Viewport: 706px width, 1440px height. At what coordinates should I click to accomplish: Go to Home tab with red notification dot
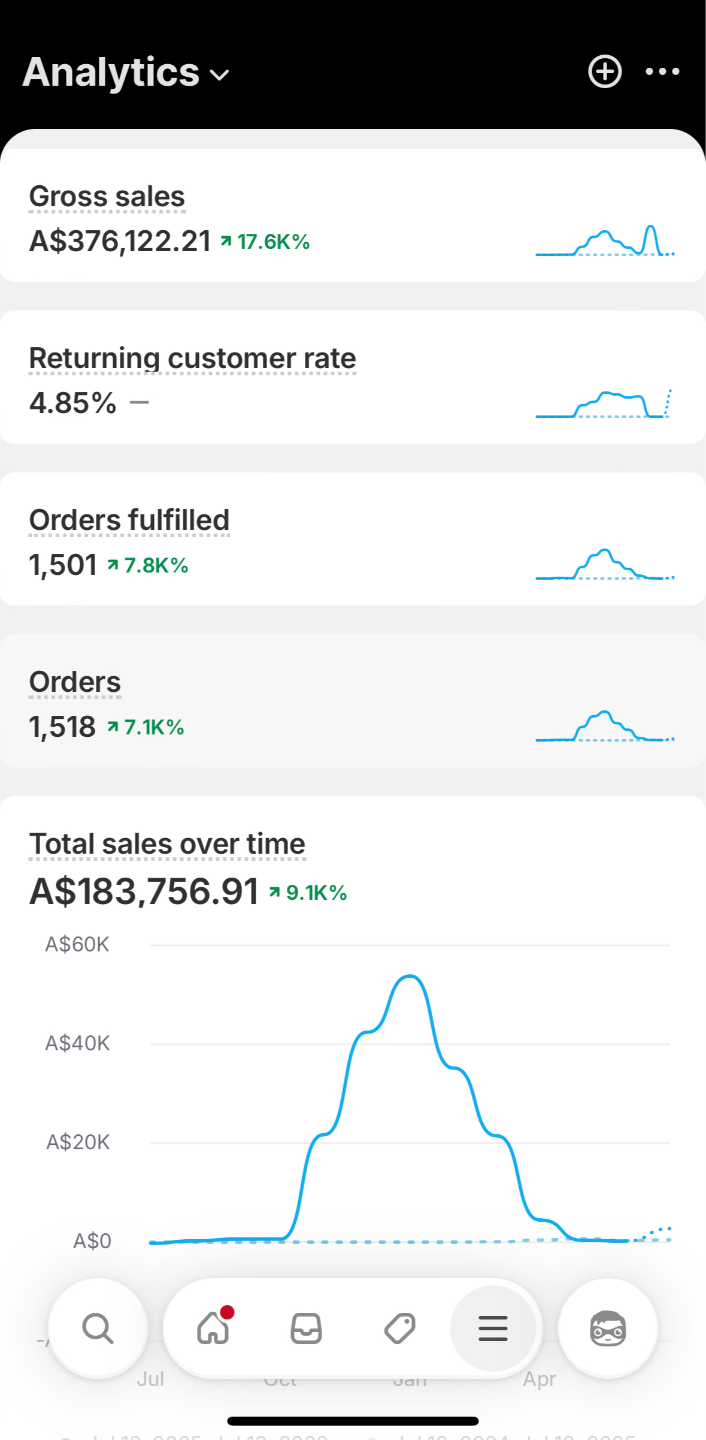click(214, 1327)
